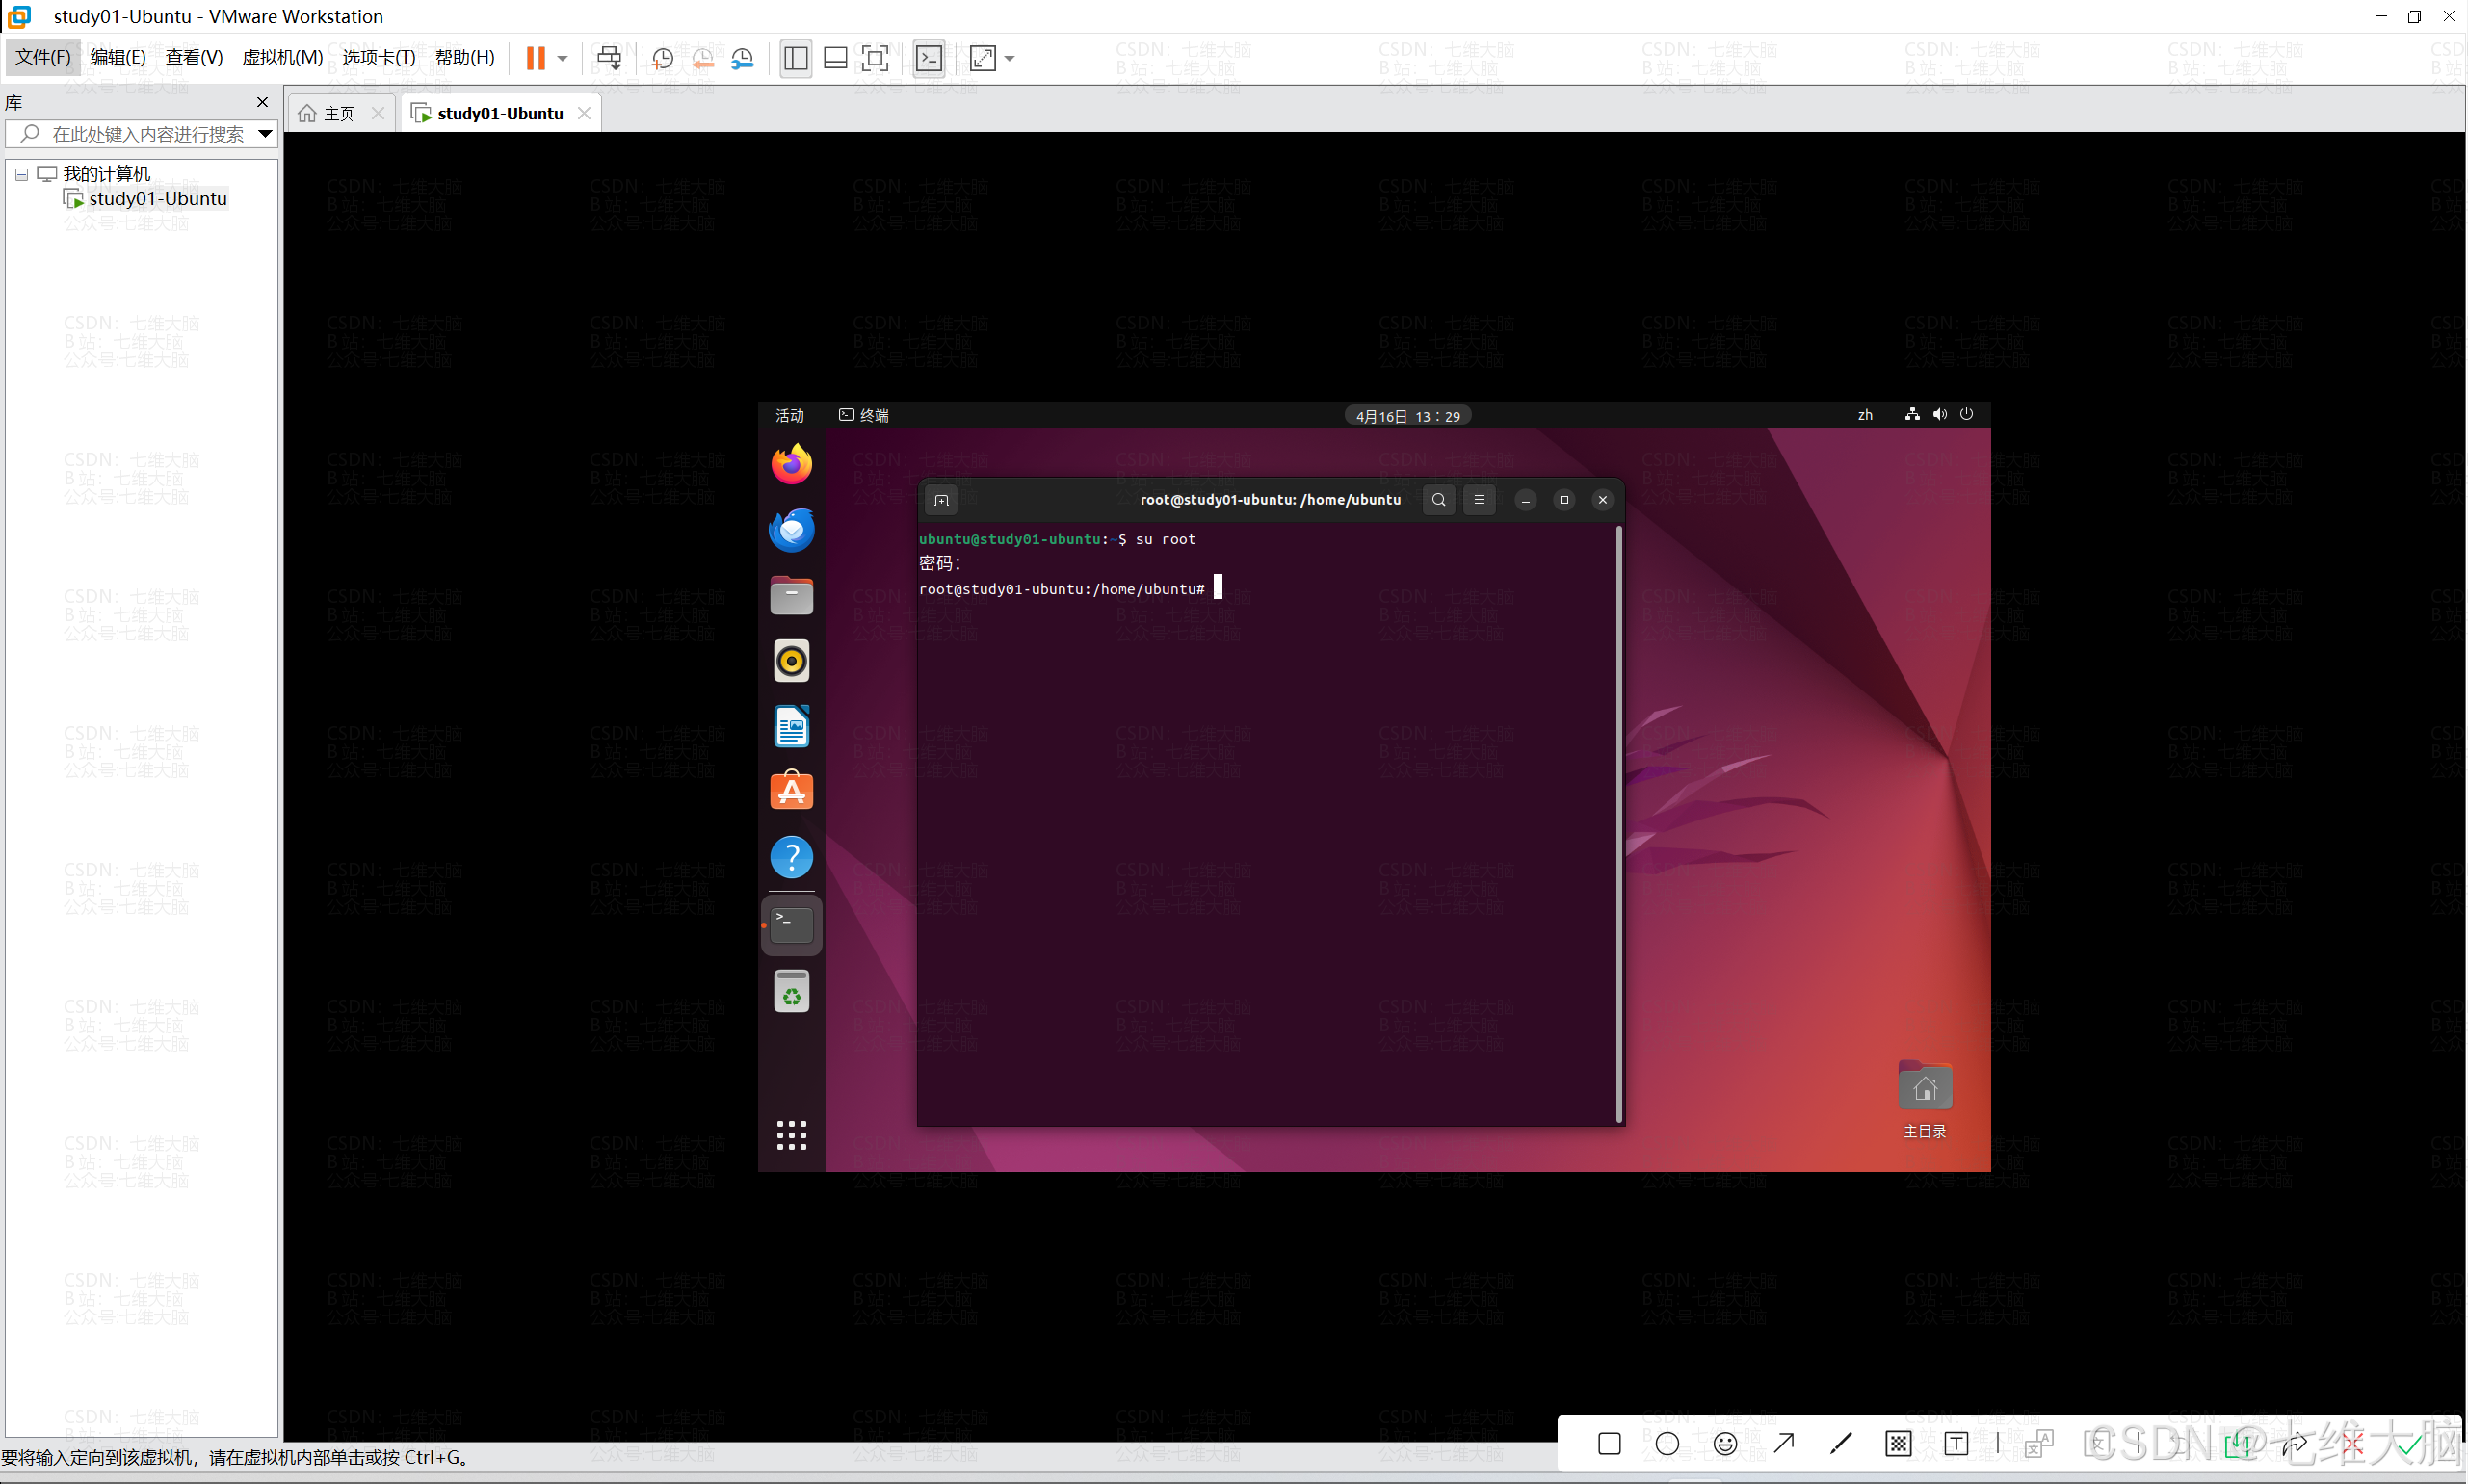This screenshot has height=1484, width=2468.
Task: Open the VMware console view icon
Action: coord(929,58)
